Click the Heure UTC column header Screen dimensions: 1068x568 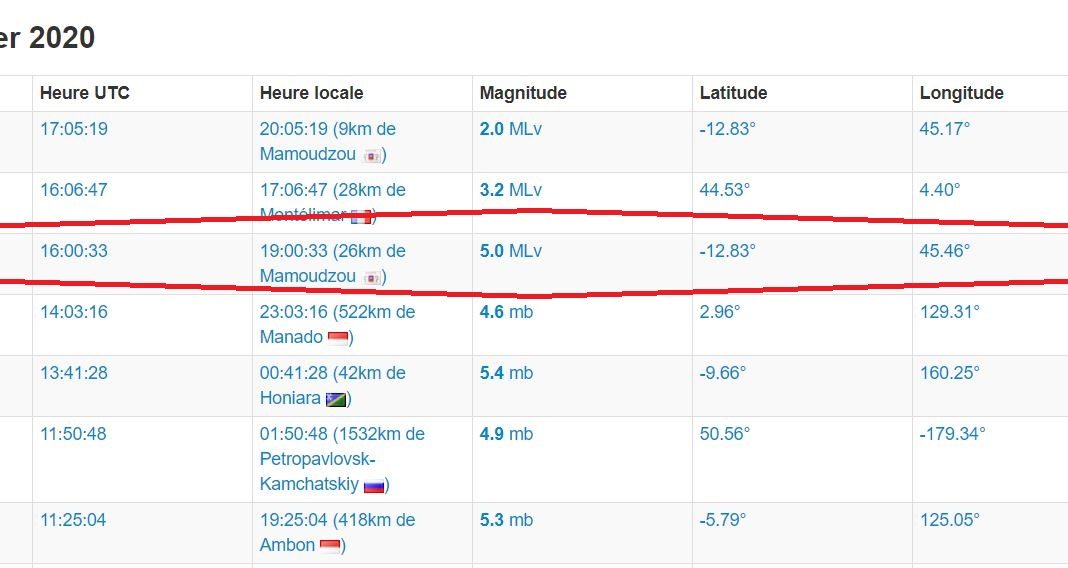click(84, 93)
